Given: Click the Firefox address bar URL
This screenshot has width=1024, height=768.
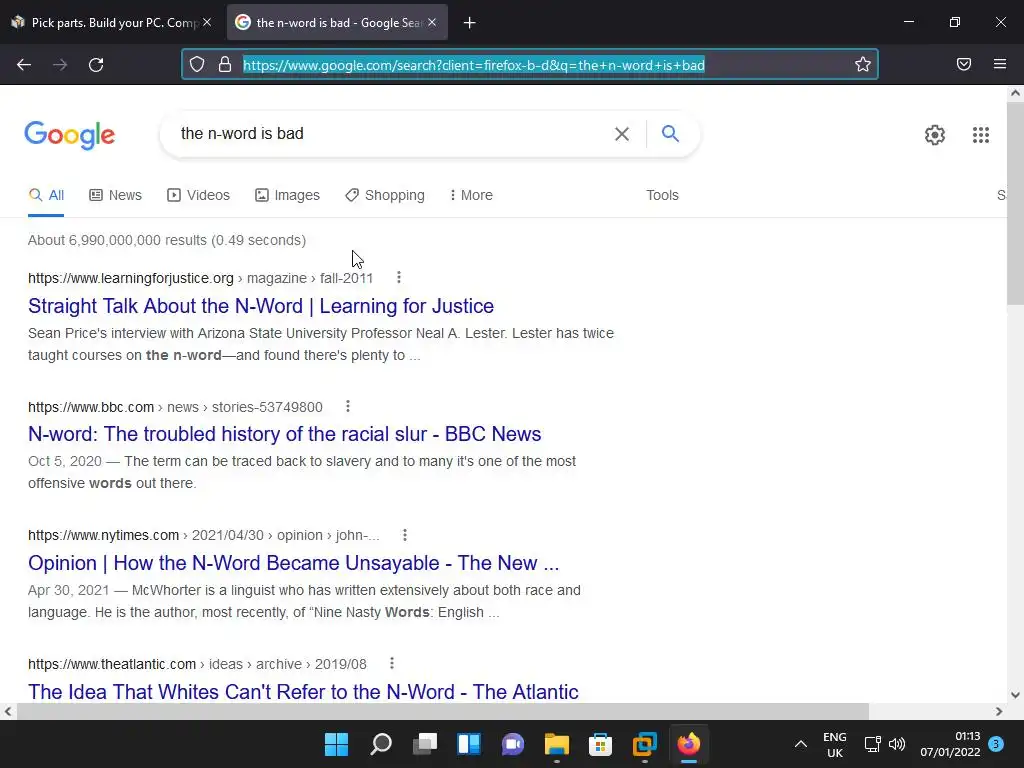Looking at the screenshot, I should click(473, 65).
